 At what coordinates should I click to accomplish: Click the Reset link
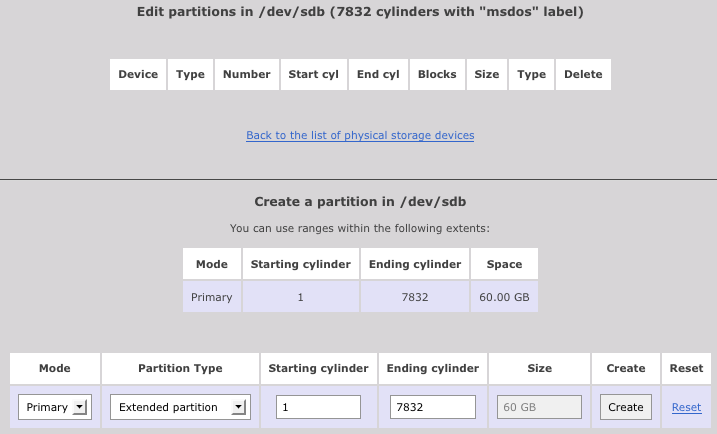(686, 407)
